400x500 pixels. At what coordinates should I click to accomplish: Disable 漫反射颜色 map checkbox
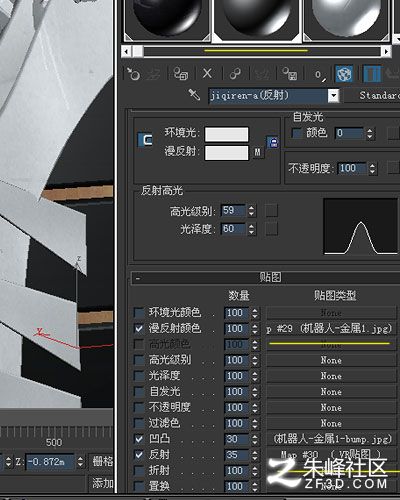tap(139, 328)
